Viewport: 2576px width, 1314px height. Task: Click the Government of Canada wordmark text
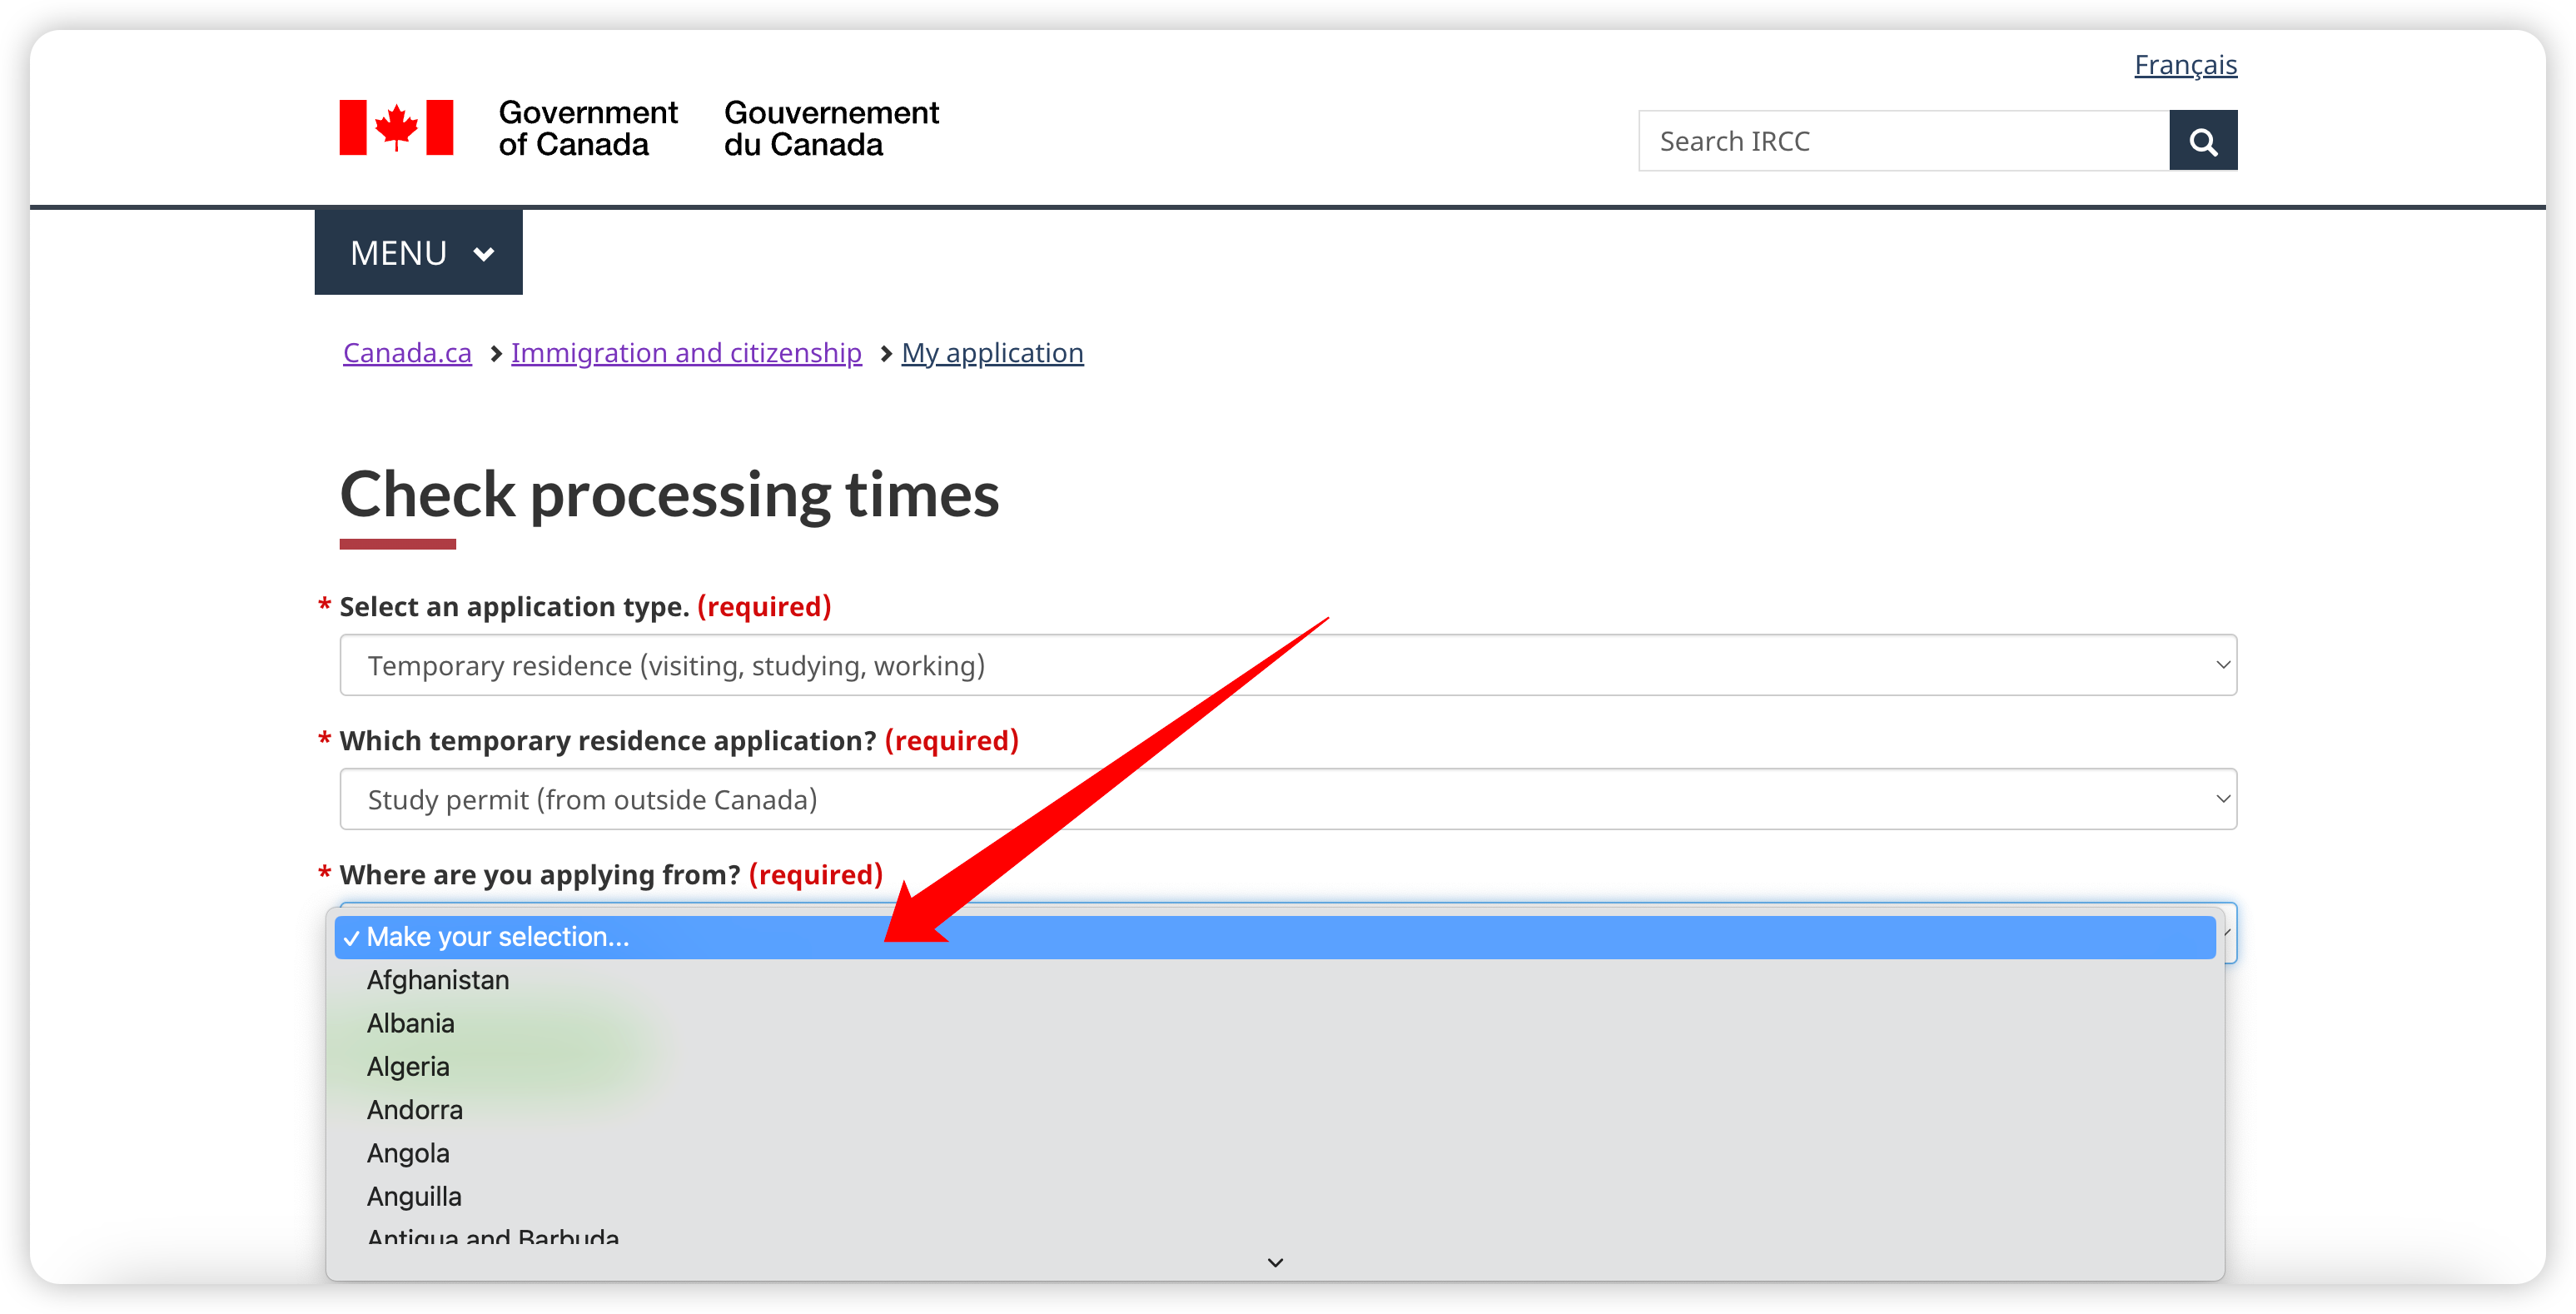pos(588,128)
